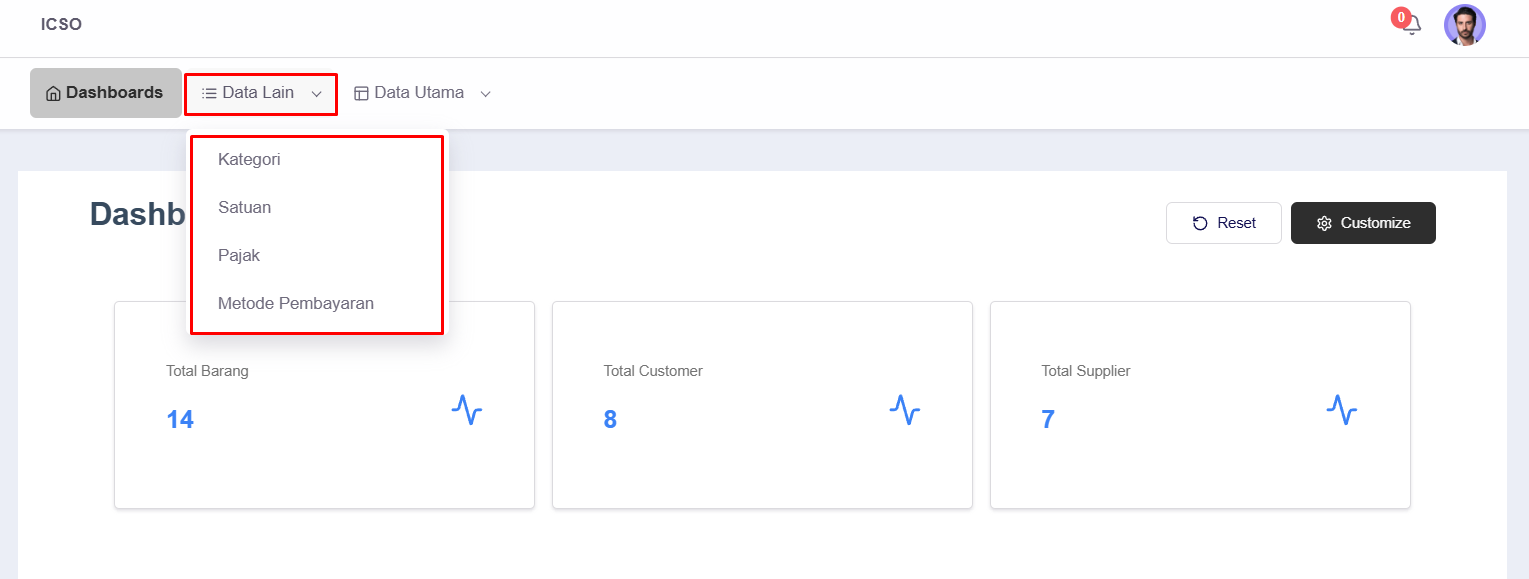Click the activity icon in Total Supplier card
The width and height of the screenshot is (1529, 579).
pos(1342,410)
